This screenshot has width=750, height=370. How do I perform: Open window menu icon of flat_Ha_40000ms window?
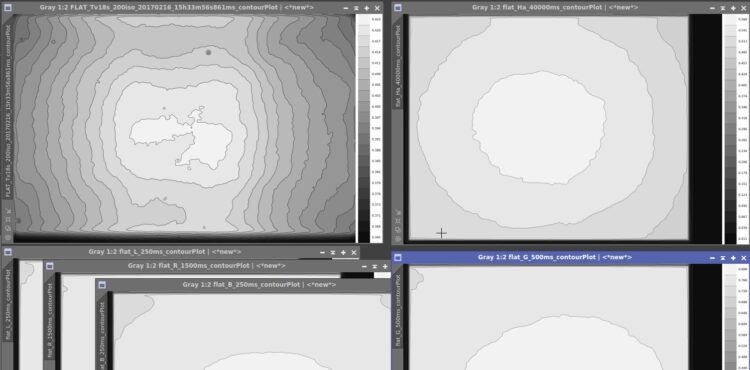pos(398,8)
